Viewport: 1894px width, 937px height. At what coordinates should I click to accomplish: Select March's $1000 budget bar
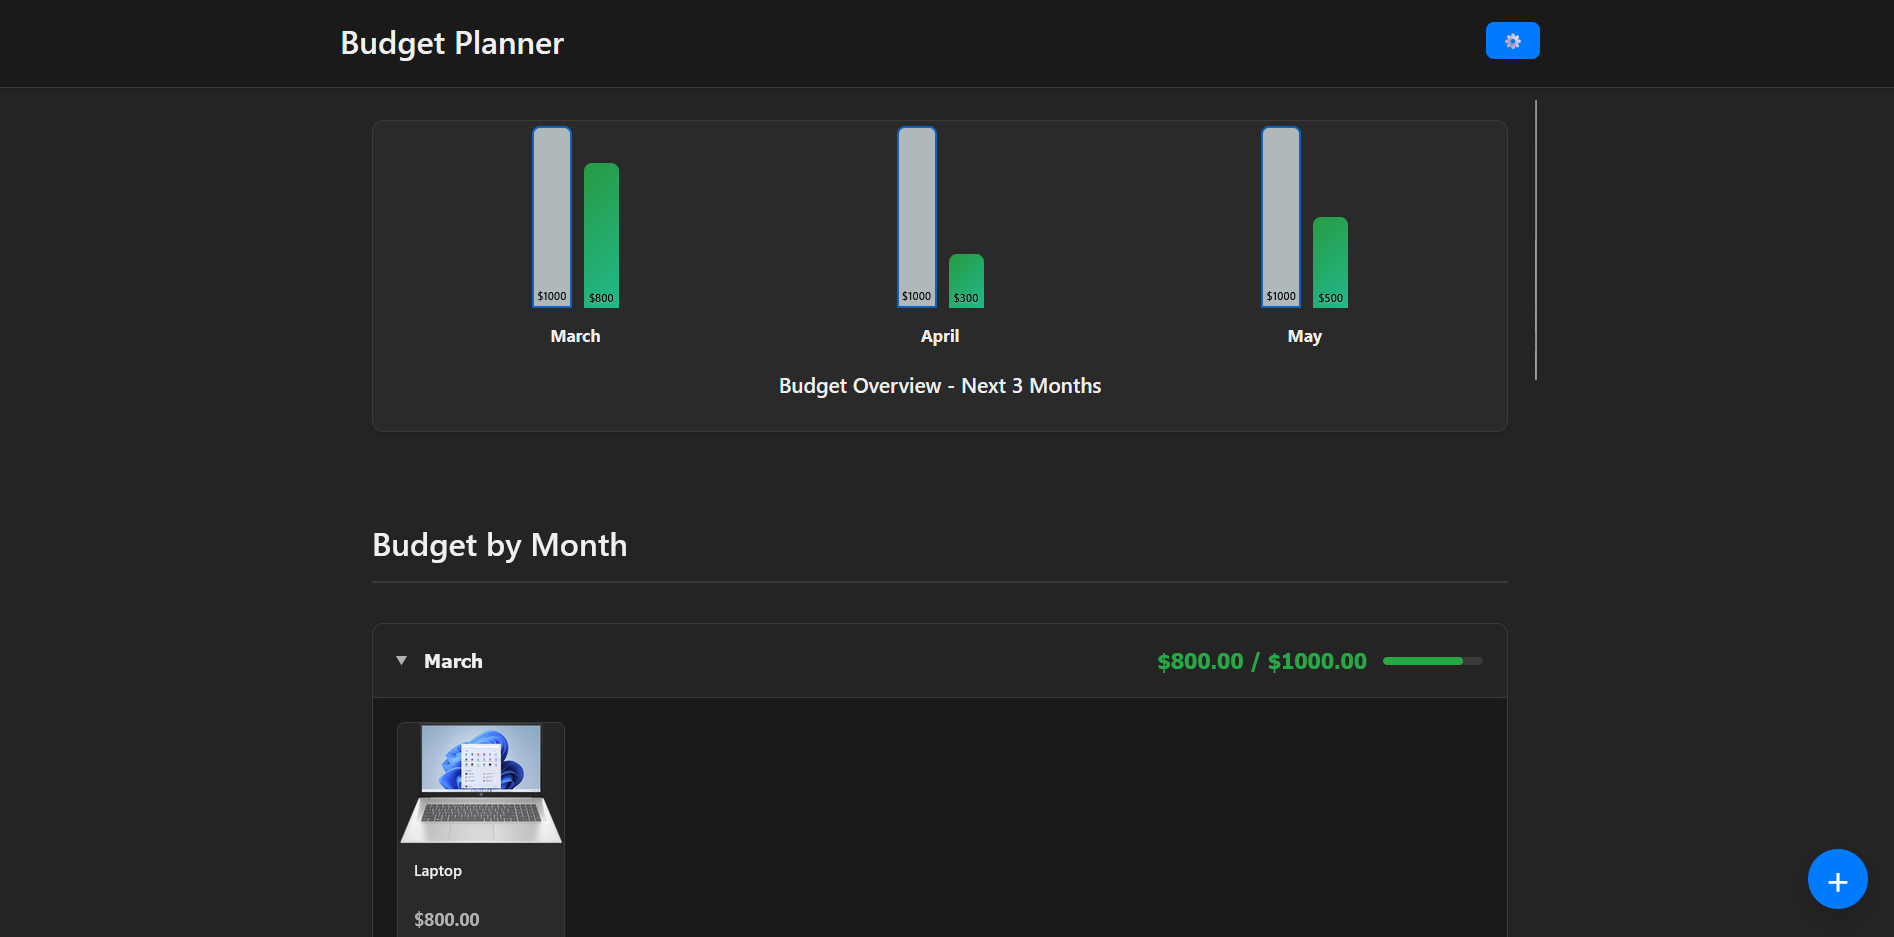coord(552,217)
